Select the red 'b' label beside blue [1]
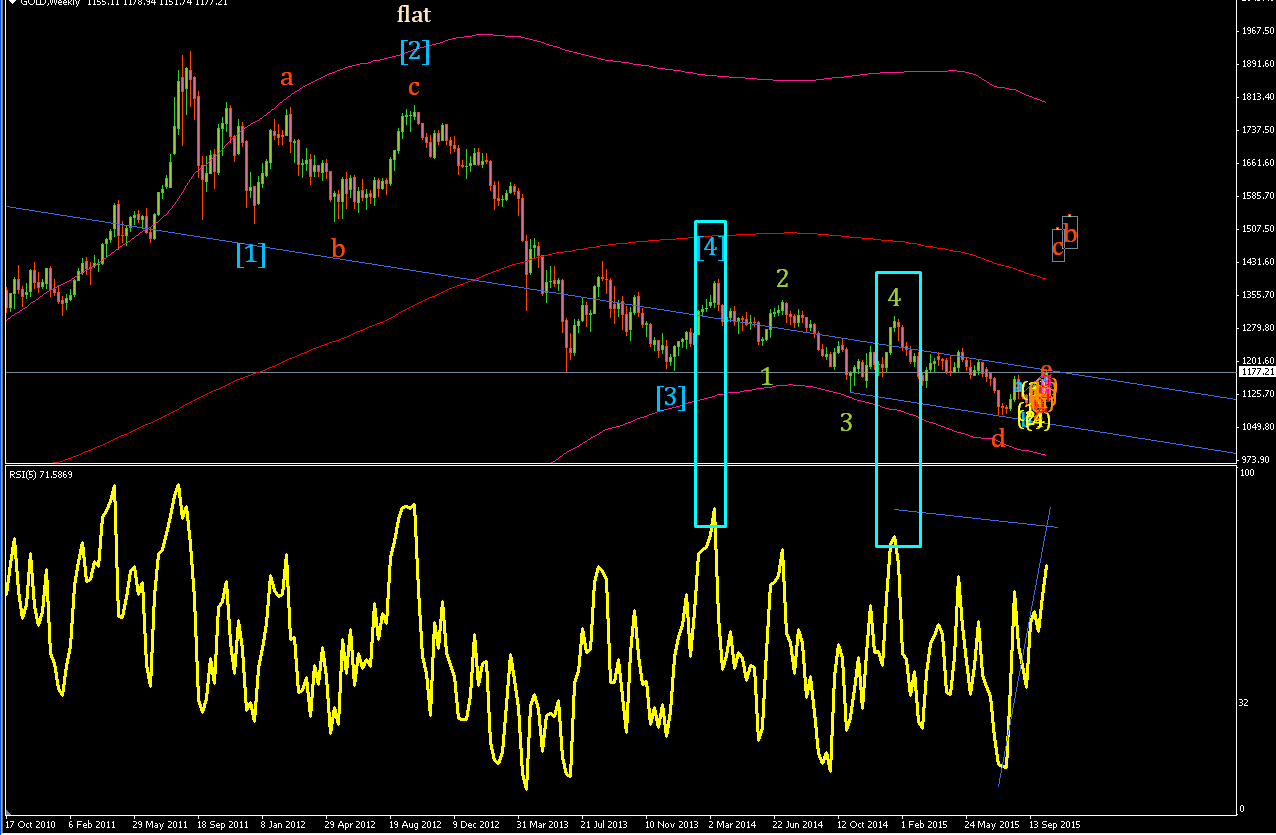The height and width of the screenshot is (835, 1276). (338, 248)
